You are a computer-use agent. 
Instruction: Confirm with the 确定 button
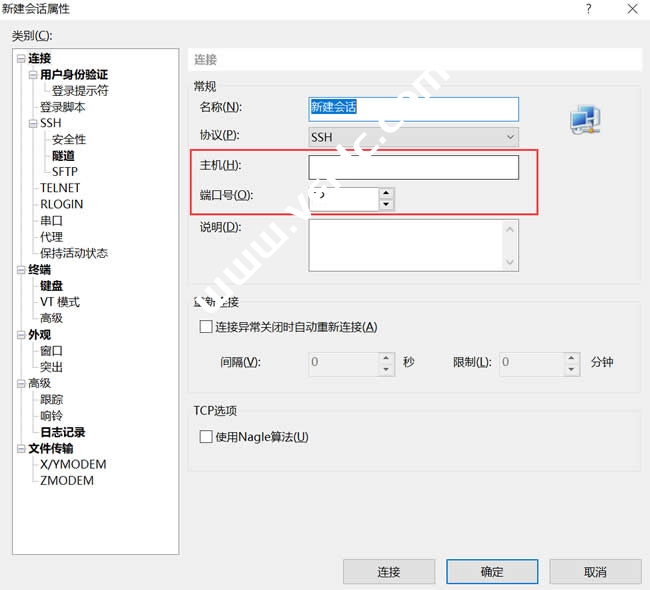point(492,572)
